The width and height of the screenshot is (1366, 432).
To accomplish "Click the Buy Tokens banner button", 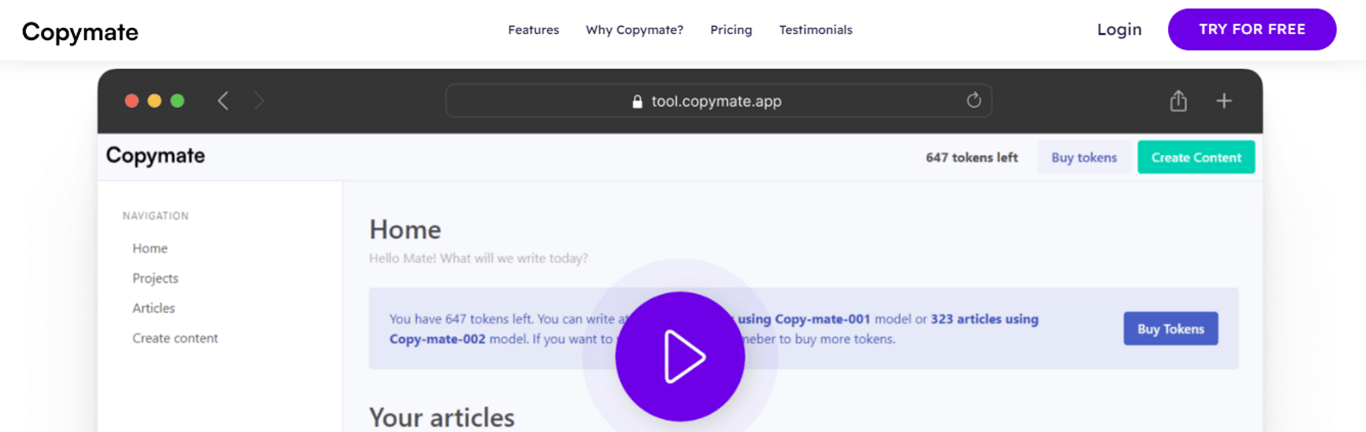I will [x=1171, y=329].
